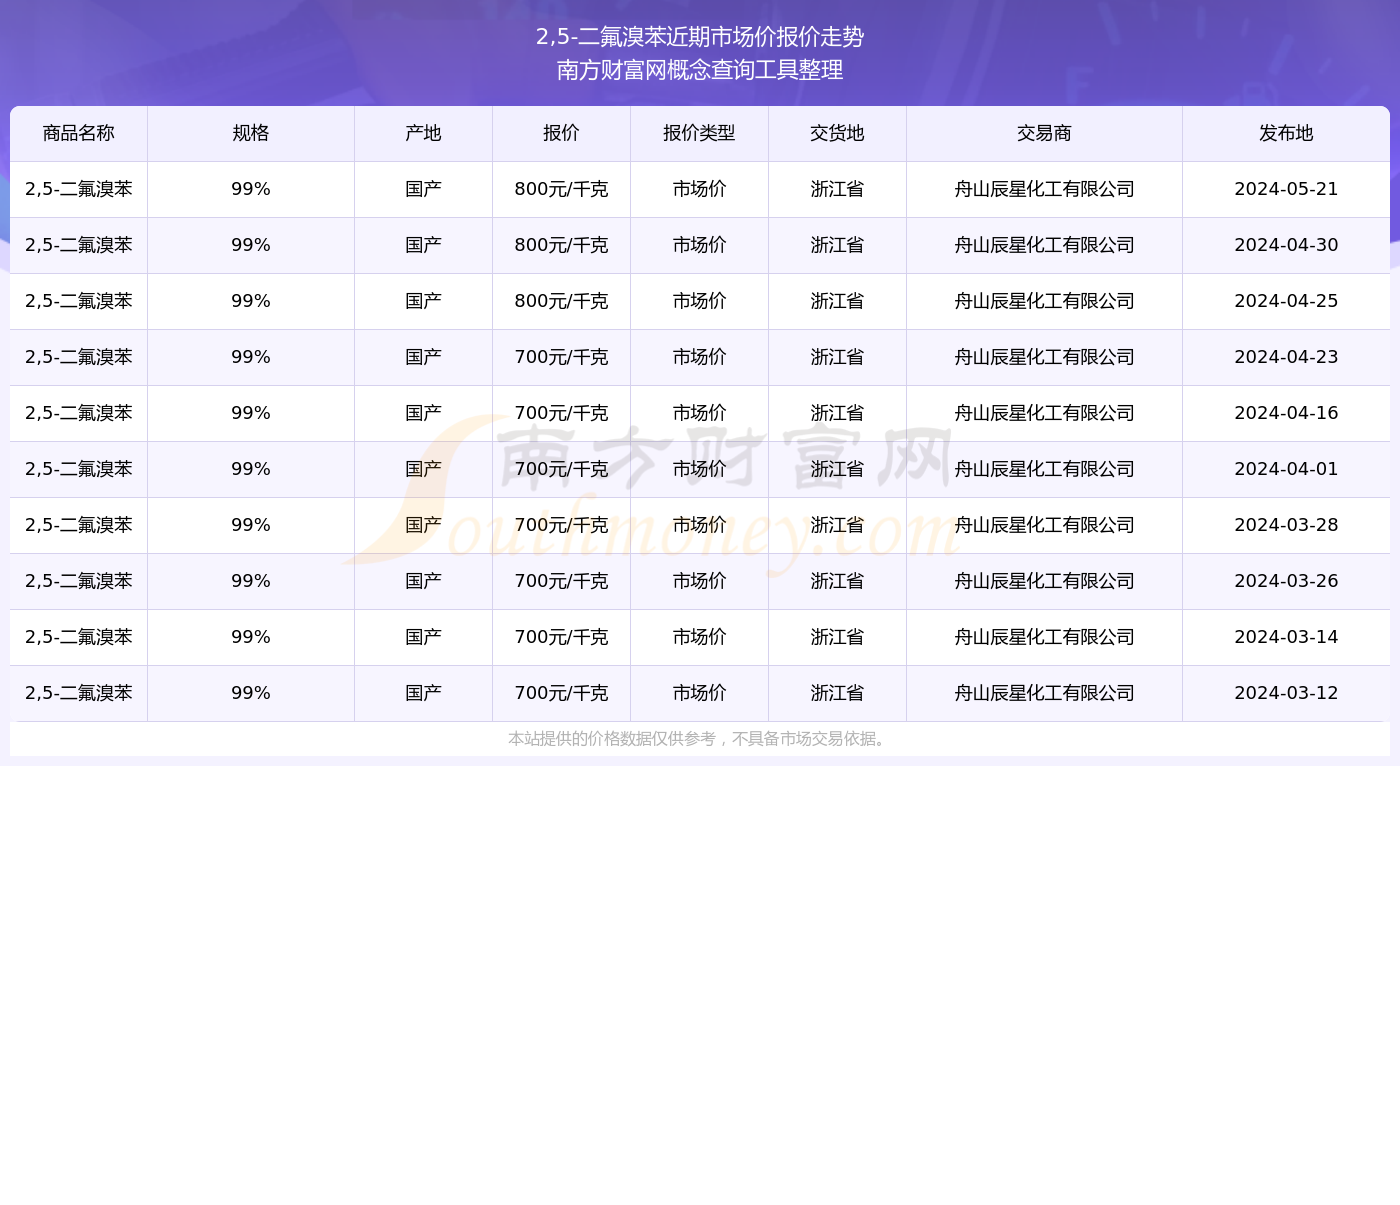The width and height of the screenshot is (1400, 1205).
Task: Click the 800元/千克 price in 2024-04-30 row
Action: pos(561,246)
